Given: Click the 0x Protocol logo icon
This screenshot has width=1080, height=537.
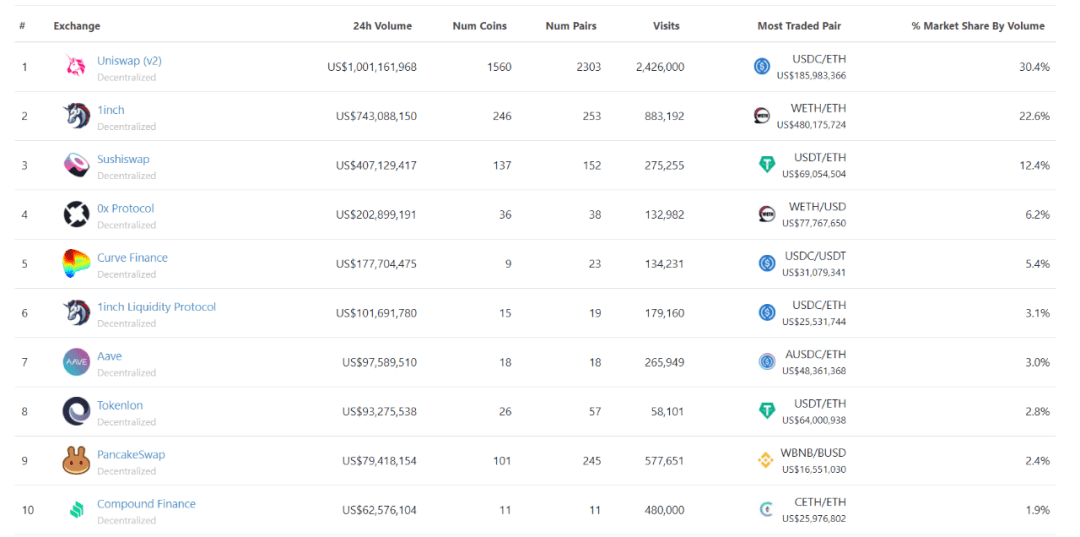Looking at the screenshot, I should [76, 214].
